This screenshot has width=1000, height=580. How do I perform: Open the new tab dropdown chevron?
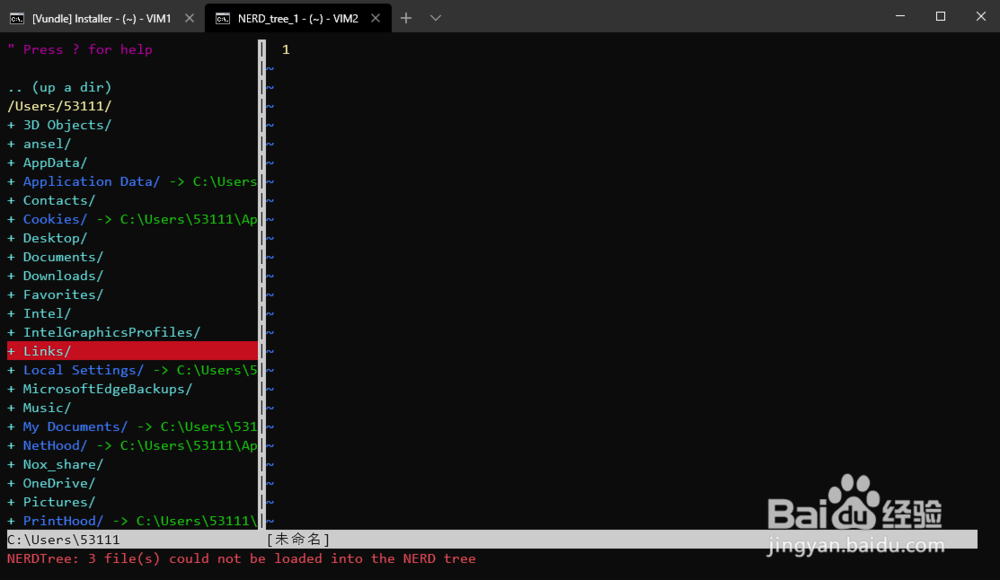tap(434, 17)
